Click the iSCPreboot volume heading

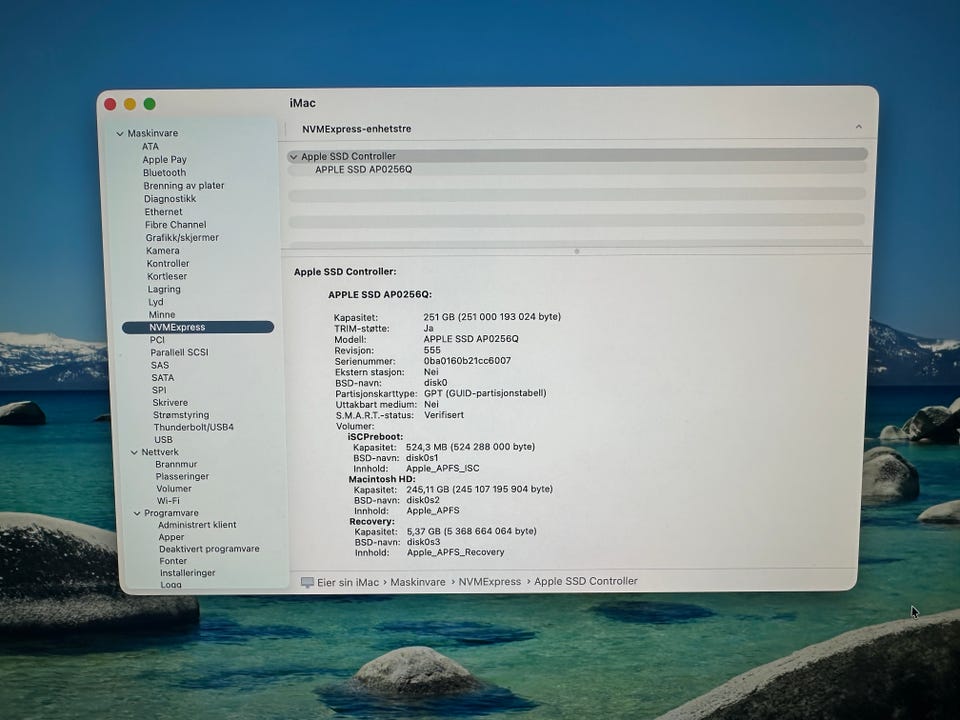[x=375, y=437]
